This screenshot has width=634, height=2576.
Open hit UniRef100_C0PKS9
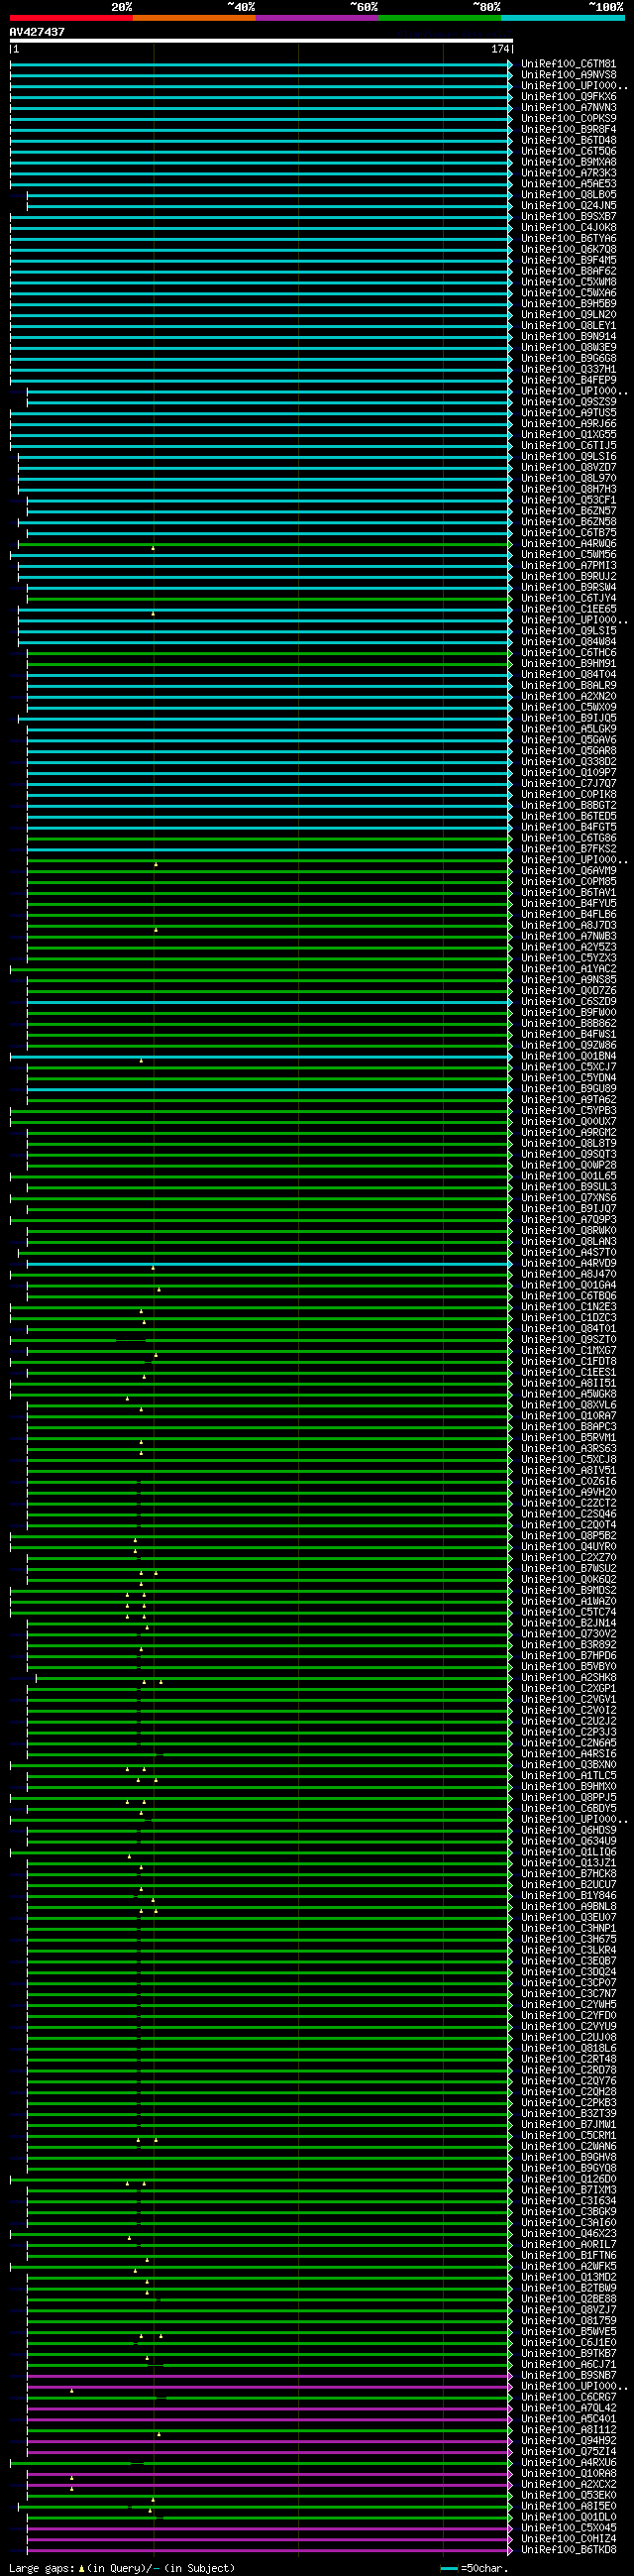pyautogui.click(x=568, y=119)
